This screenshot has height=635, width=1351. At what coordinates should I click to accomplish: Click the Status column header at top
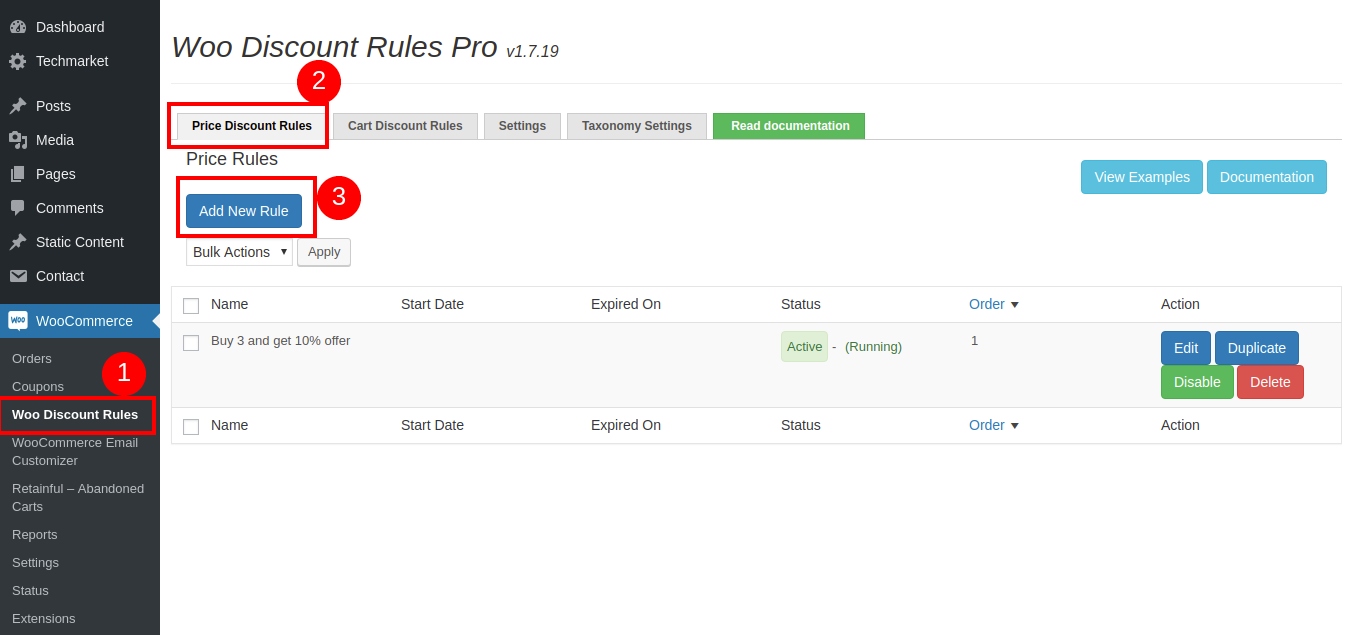801,304
